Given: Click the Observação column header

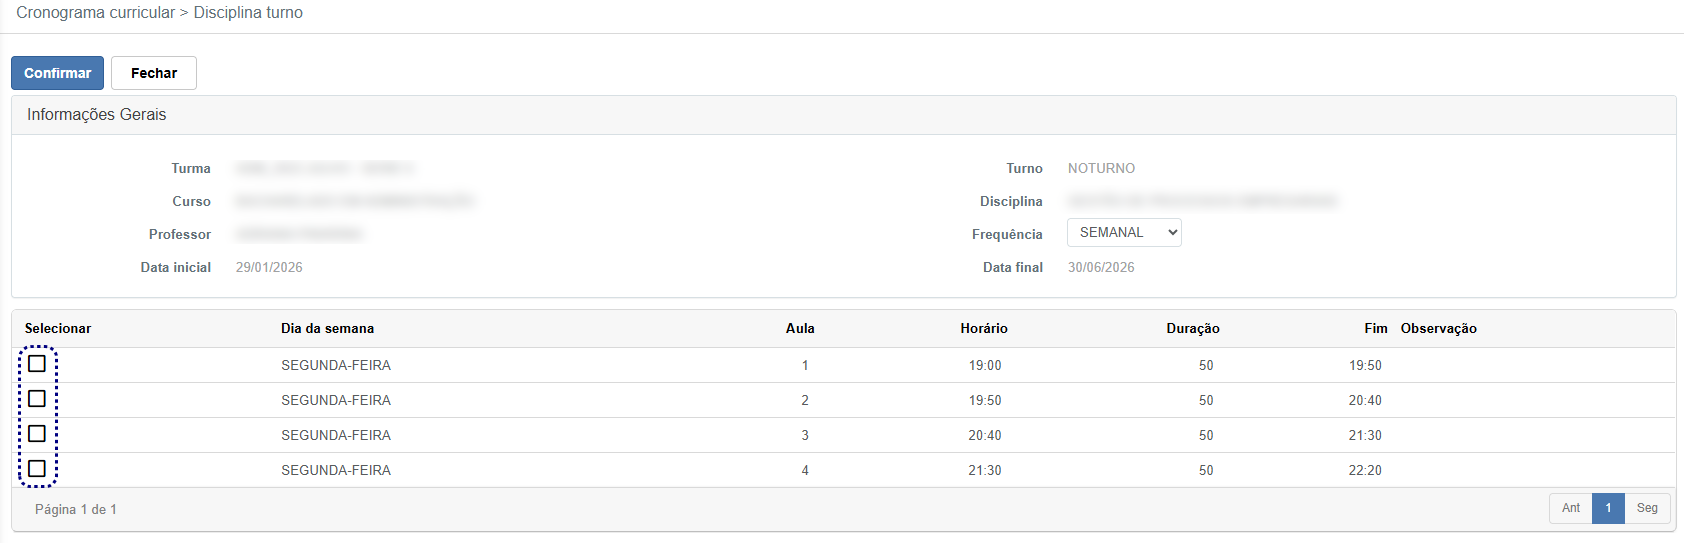Looking at the screenshot, I should pyautogui.click(x=1438, y=329).
